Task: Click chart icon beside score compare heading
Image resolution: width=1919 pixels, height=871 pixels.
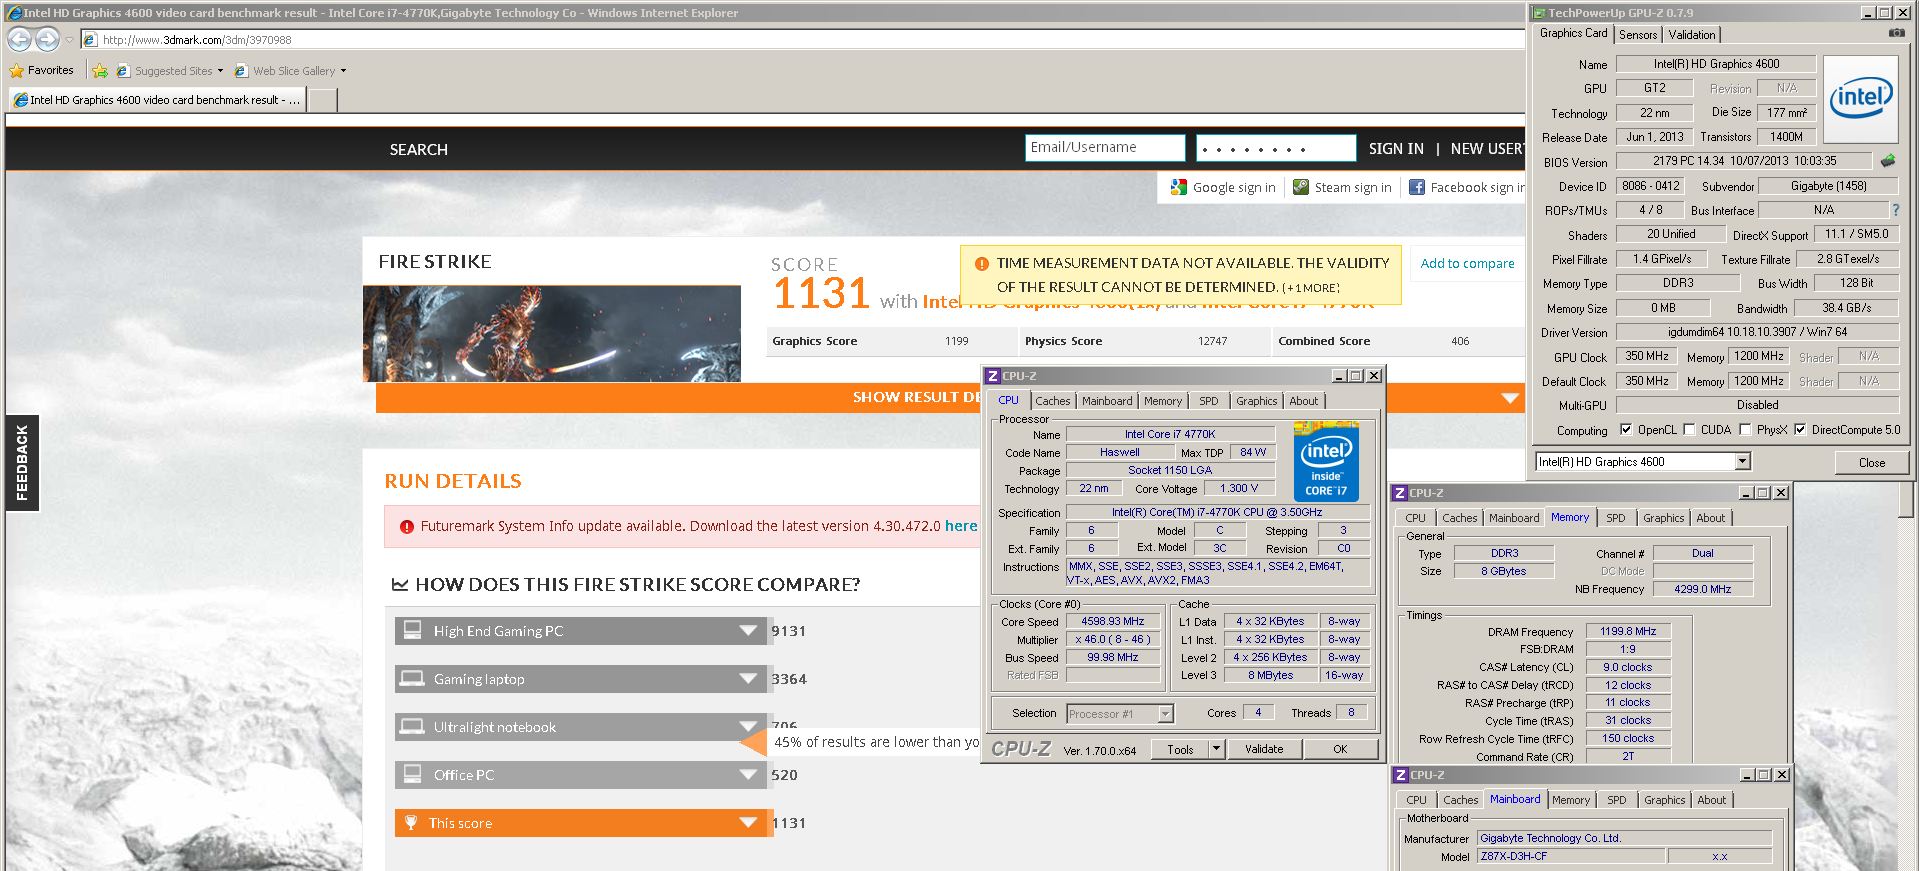Action: pyautogui.click(x=400, y=585)
